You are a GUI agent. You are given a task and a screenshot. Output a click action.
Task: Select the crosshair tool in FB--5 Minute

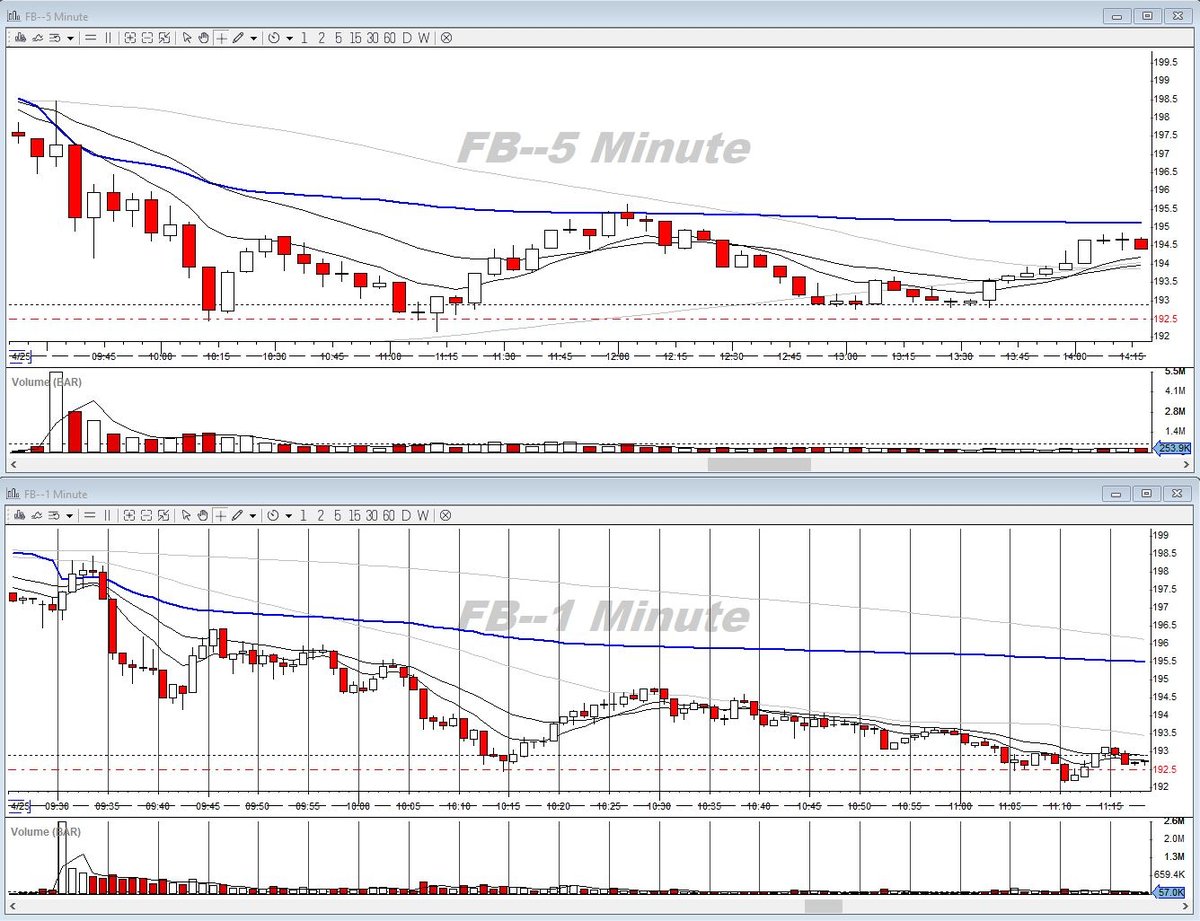(221, 38)
